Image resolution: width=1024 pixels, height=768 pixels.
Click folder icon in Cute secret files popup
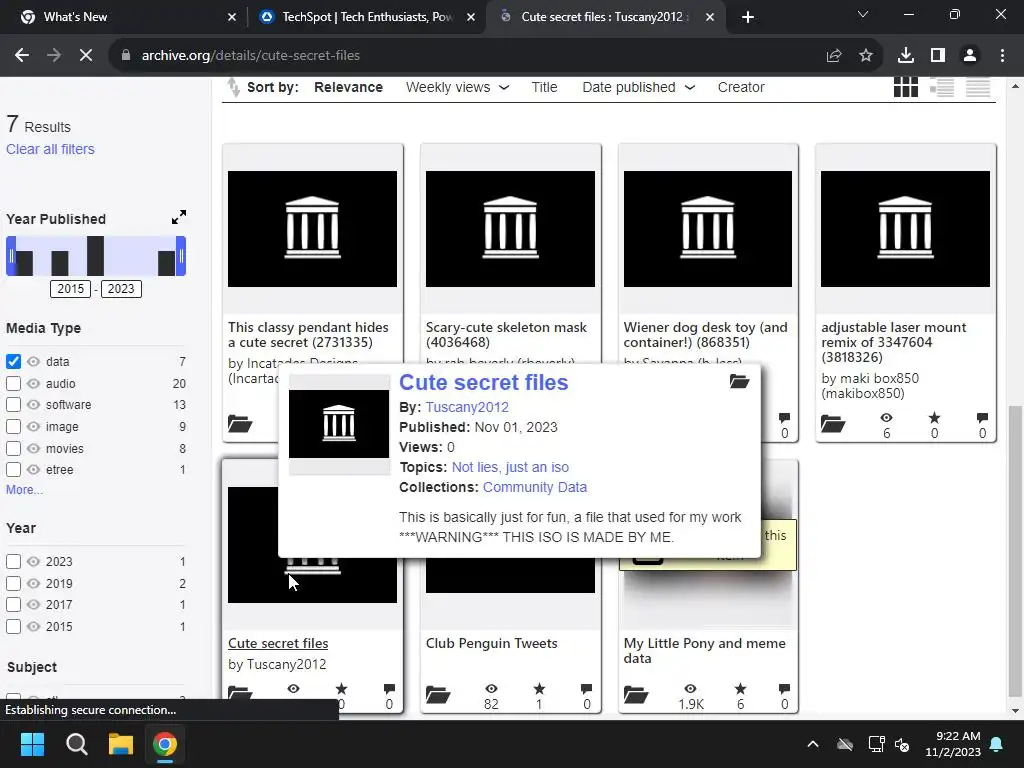point(739,381)
